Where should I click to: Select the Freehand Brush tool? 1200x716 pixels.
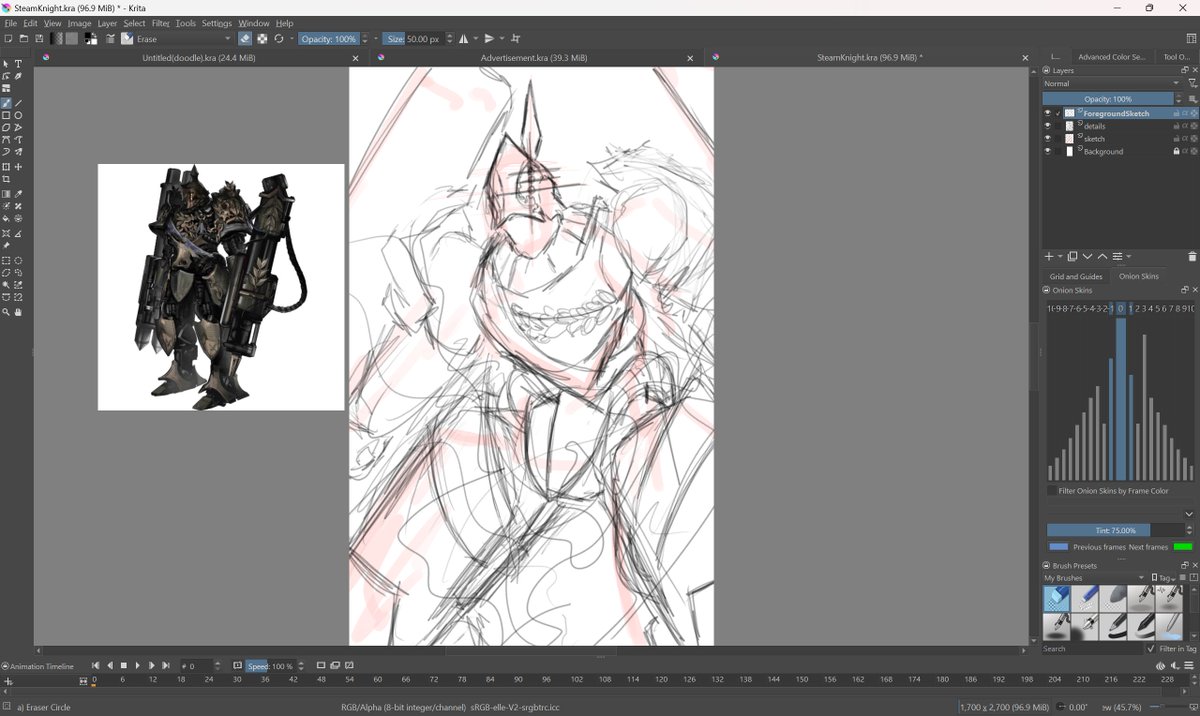6,103
